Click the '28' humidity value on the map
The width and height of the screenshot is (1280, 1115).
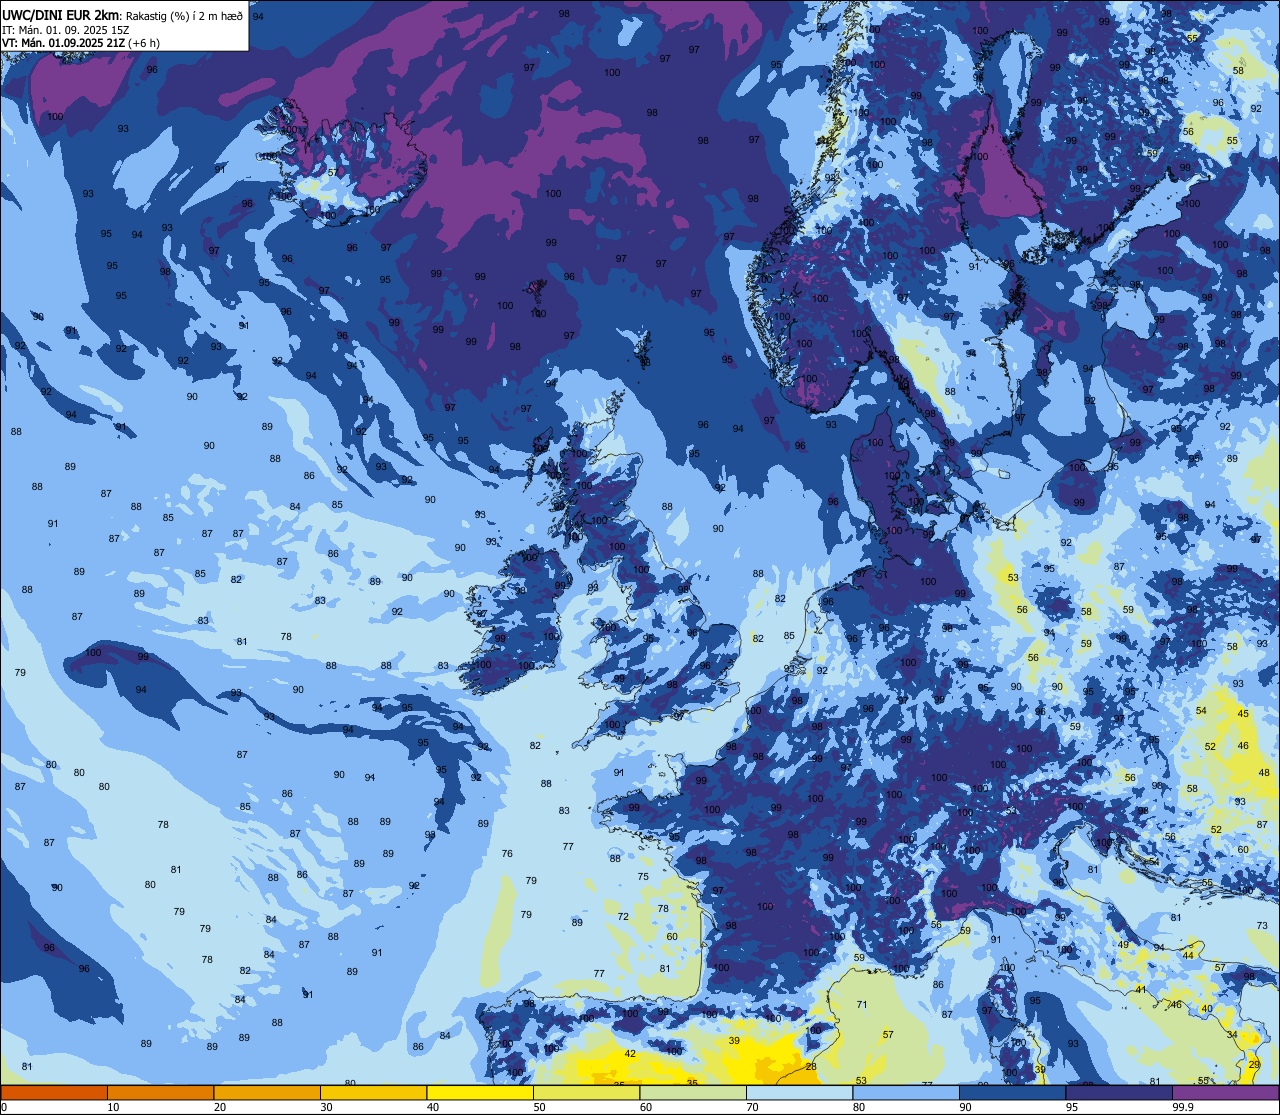[811, 1067]
